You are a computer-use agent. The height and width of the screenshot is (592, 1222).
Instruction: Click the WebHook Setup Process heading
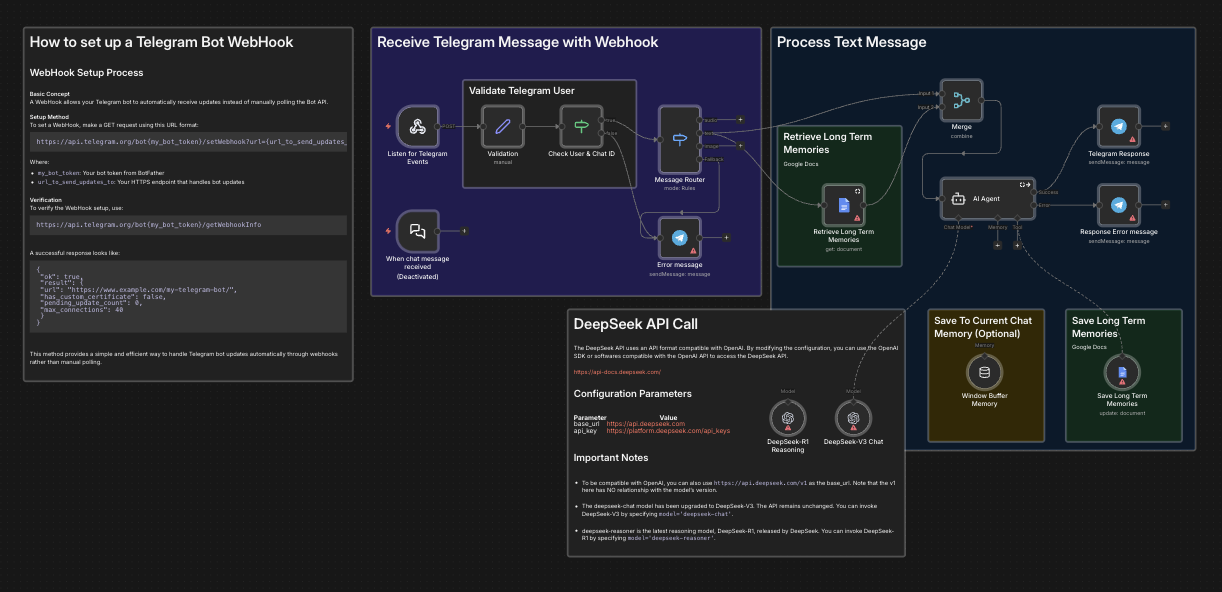pos(86,73)
